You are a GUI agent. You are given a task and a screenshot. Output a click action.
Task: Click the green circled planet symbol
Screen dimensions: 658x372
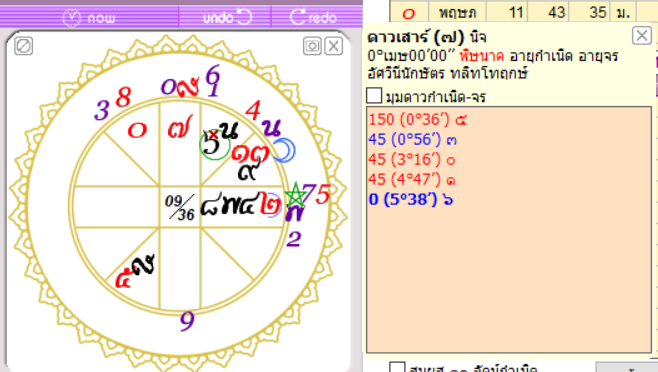[214, 144]
